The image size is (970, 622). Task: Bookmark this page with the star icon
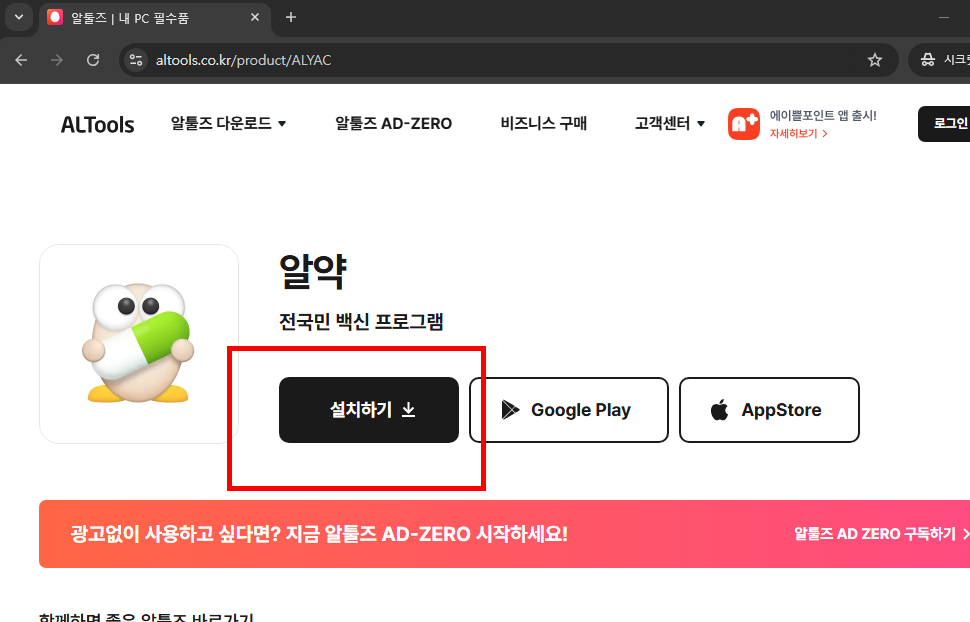pyautogui.click(x=874, y=60)
